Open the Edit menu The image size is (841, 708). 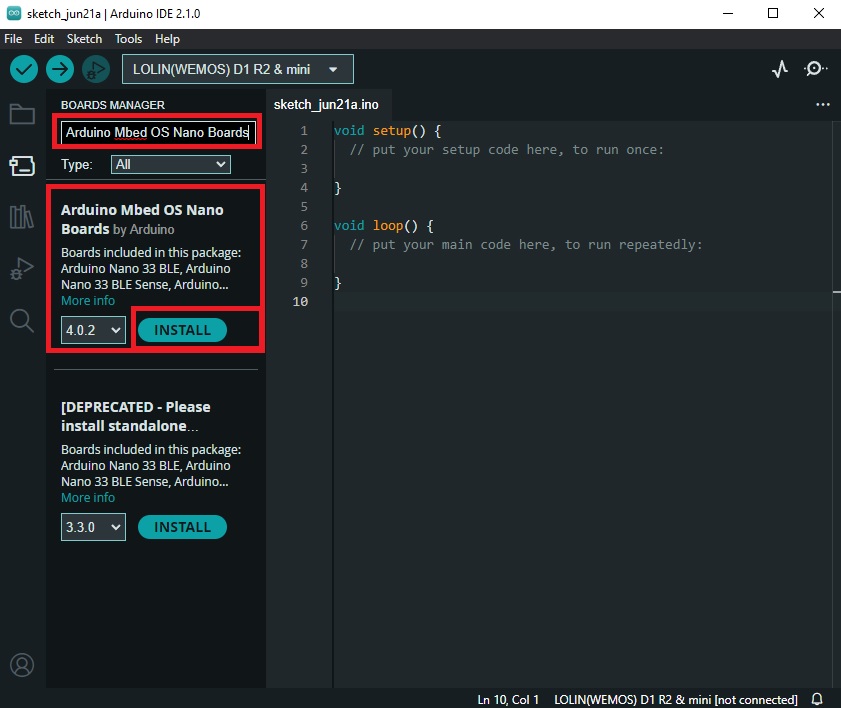tap(44, 39)
